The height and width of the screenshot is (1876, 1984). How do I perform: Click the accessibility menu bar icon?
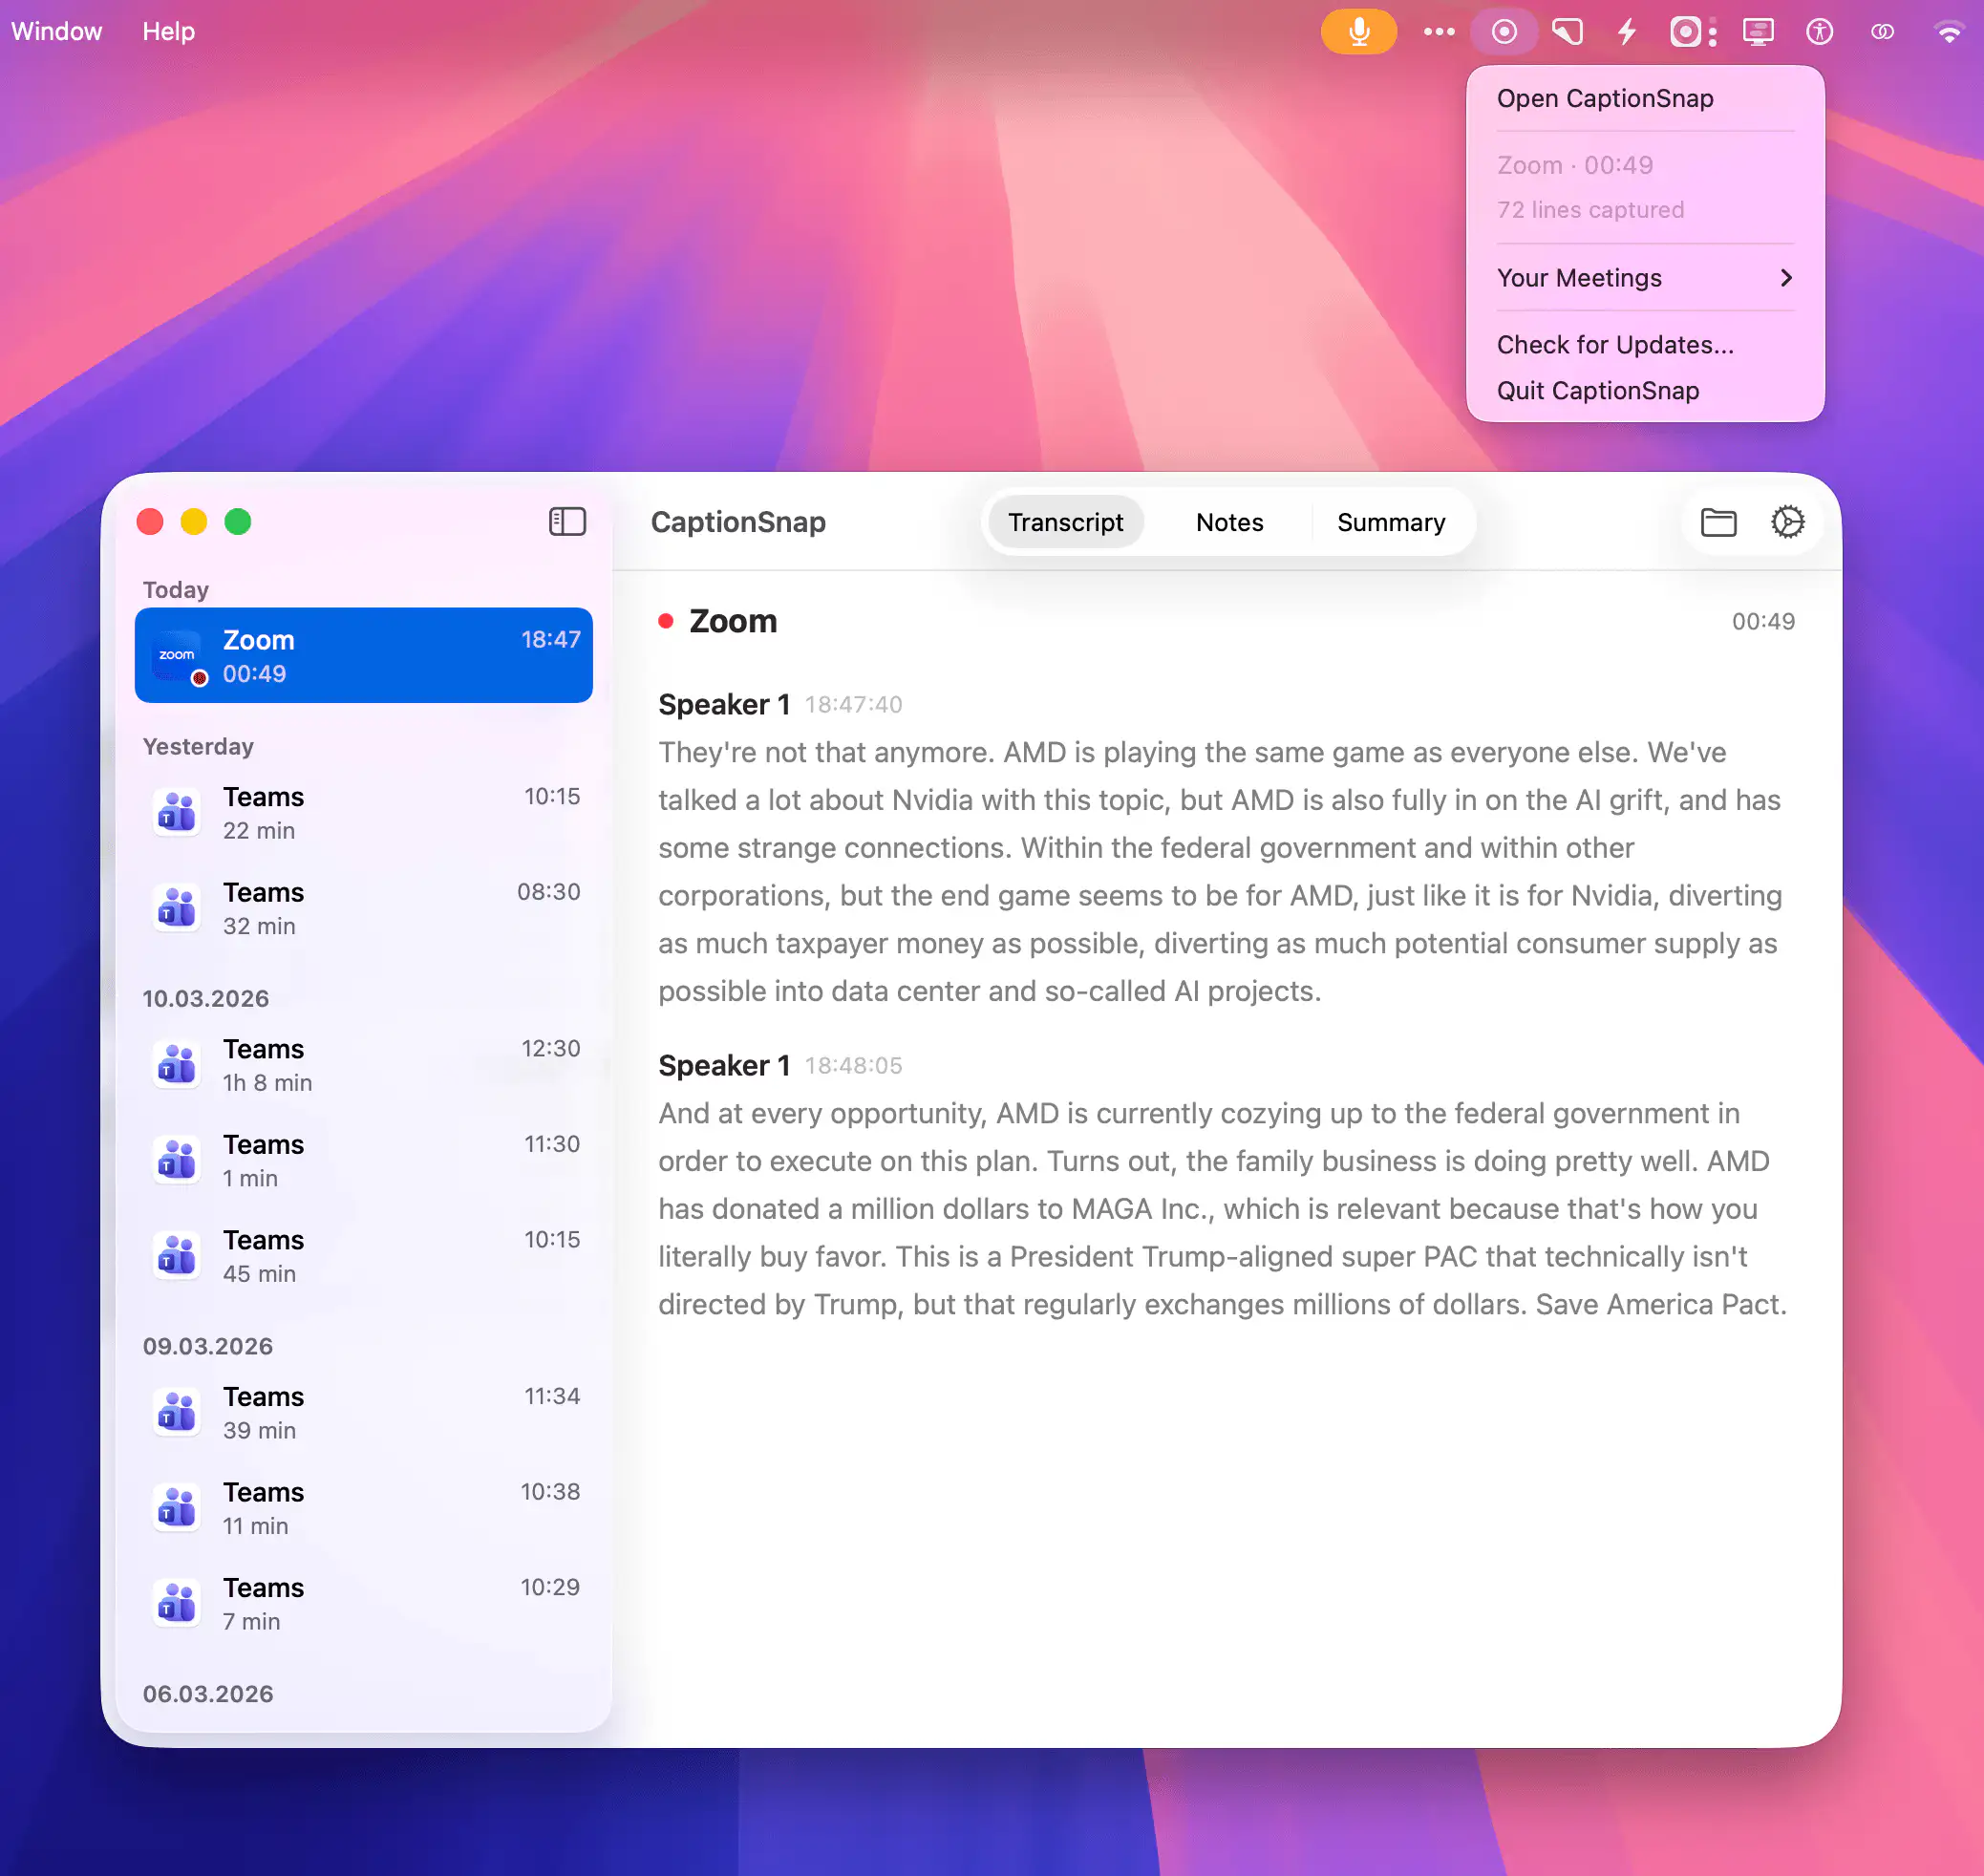tap(1819, 32)
